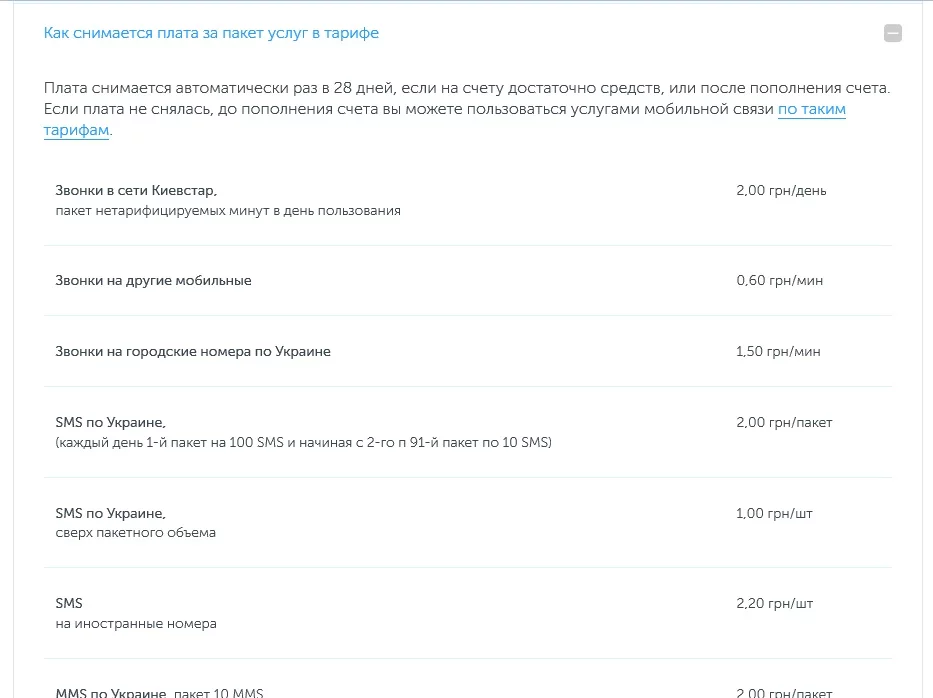Select "Звонки на городские номера по Украине"
The height and width of the screenshot is (698, 933).
pyautogui.click(x=193, y=351)
